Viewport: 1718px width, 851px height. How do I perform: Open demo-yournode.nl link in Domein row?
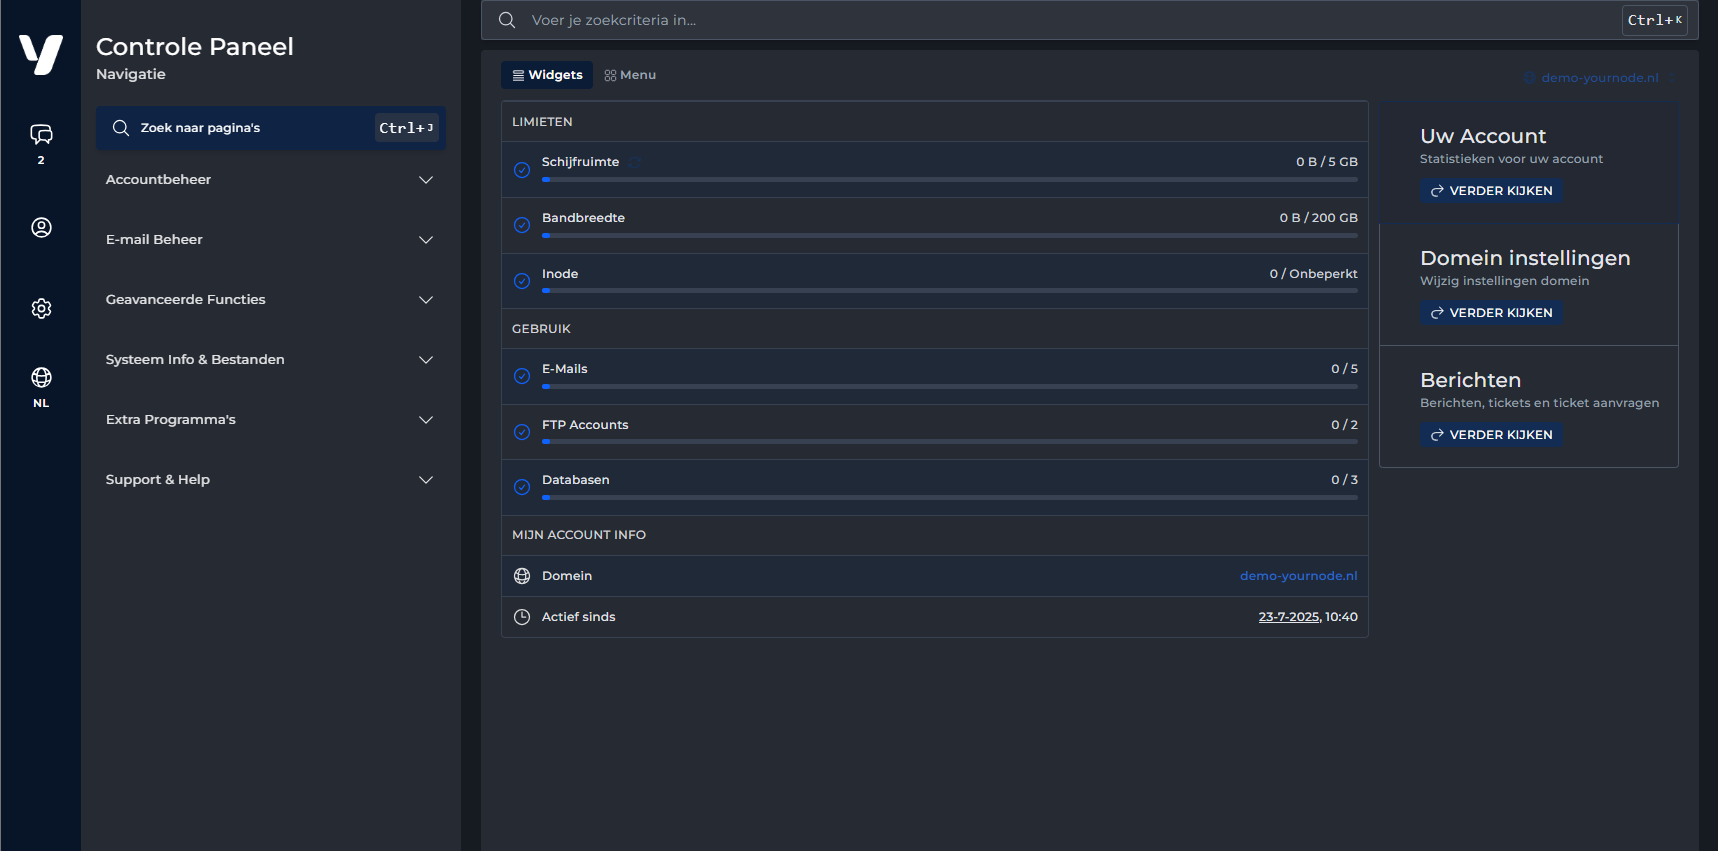[x=1298, y=576]
